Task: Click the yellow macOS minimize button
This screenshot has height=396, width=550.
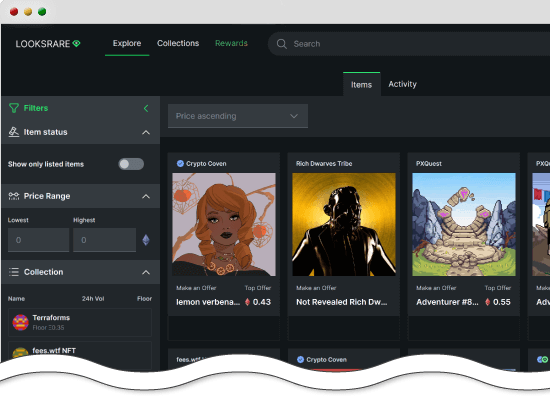Action: coord(28,12)
